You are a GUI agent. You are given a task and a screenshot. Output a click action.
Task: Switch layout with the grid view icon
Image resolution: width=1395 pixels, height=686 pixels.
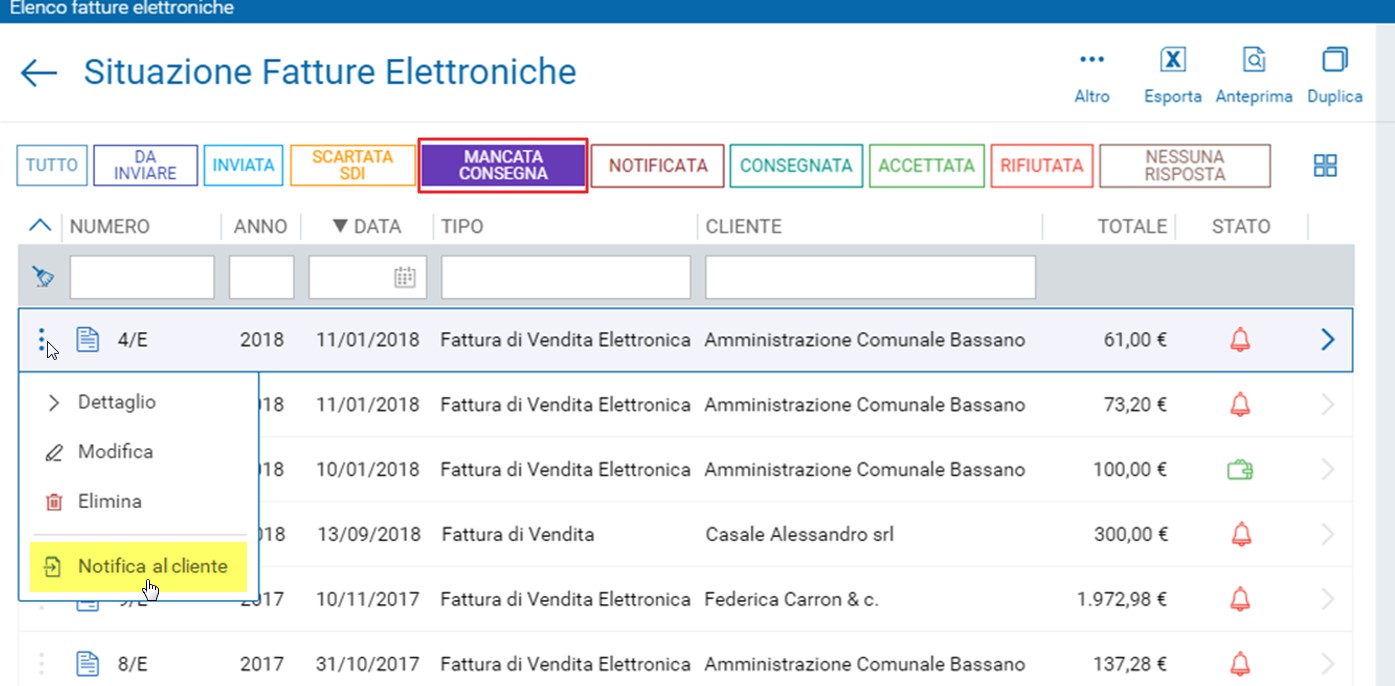point(1325,166)
